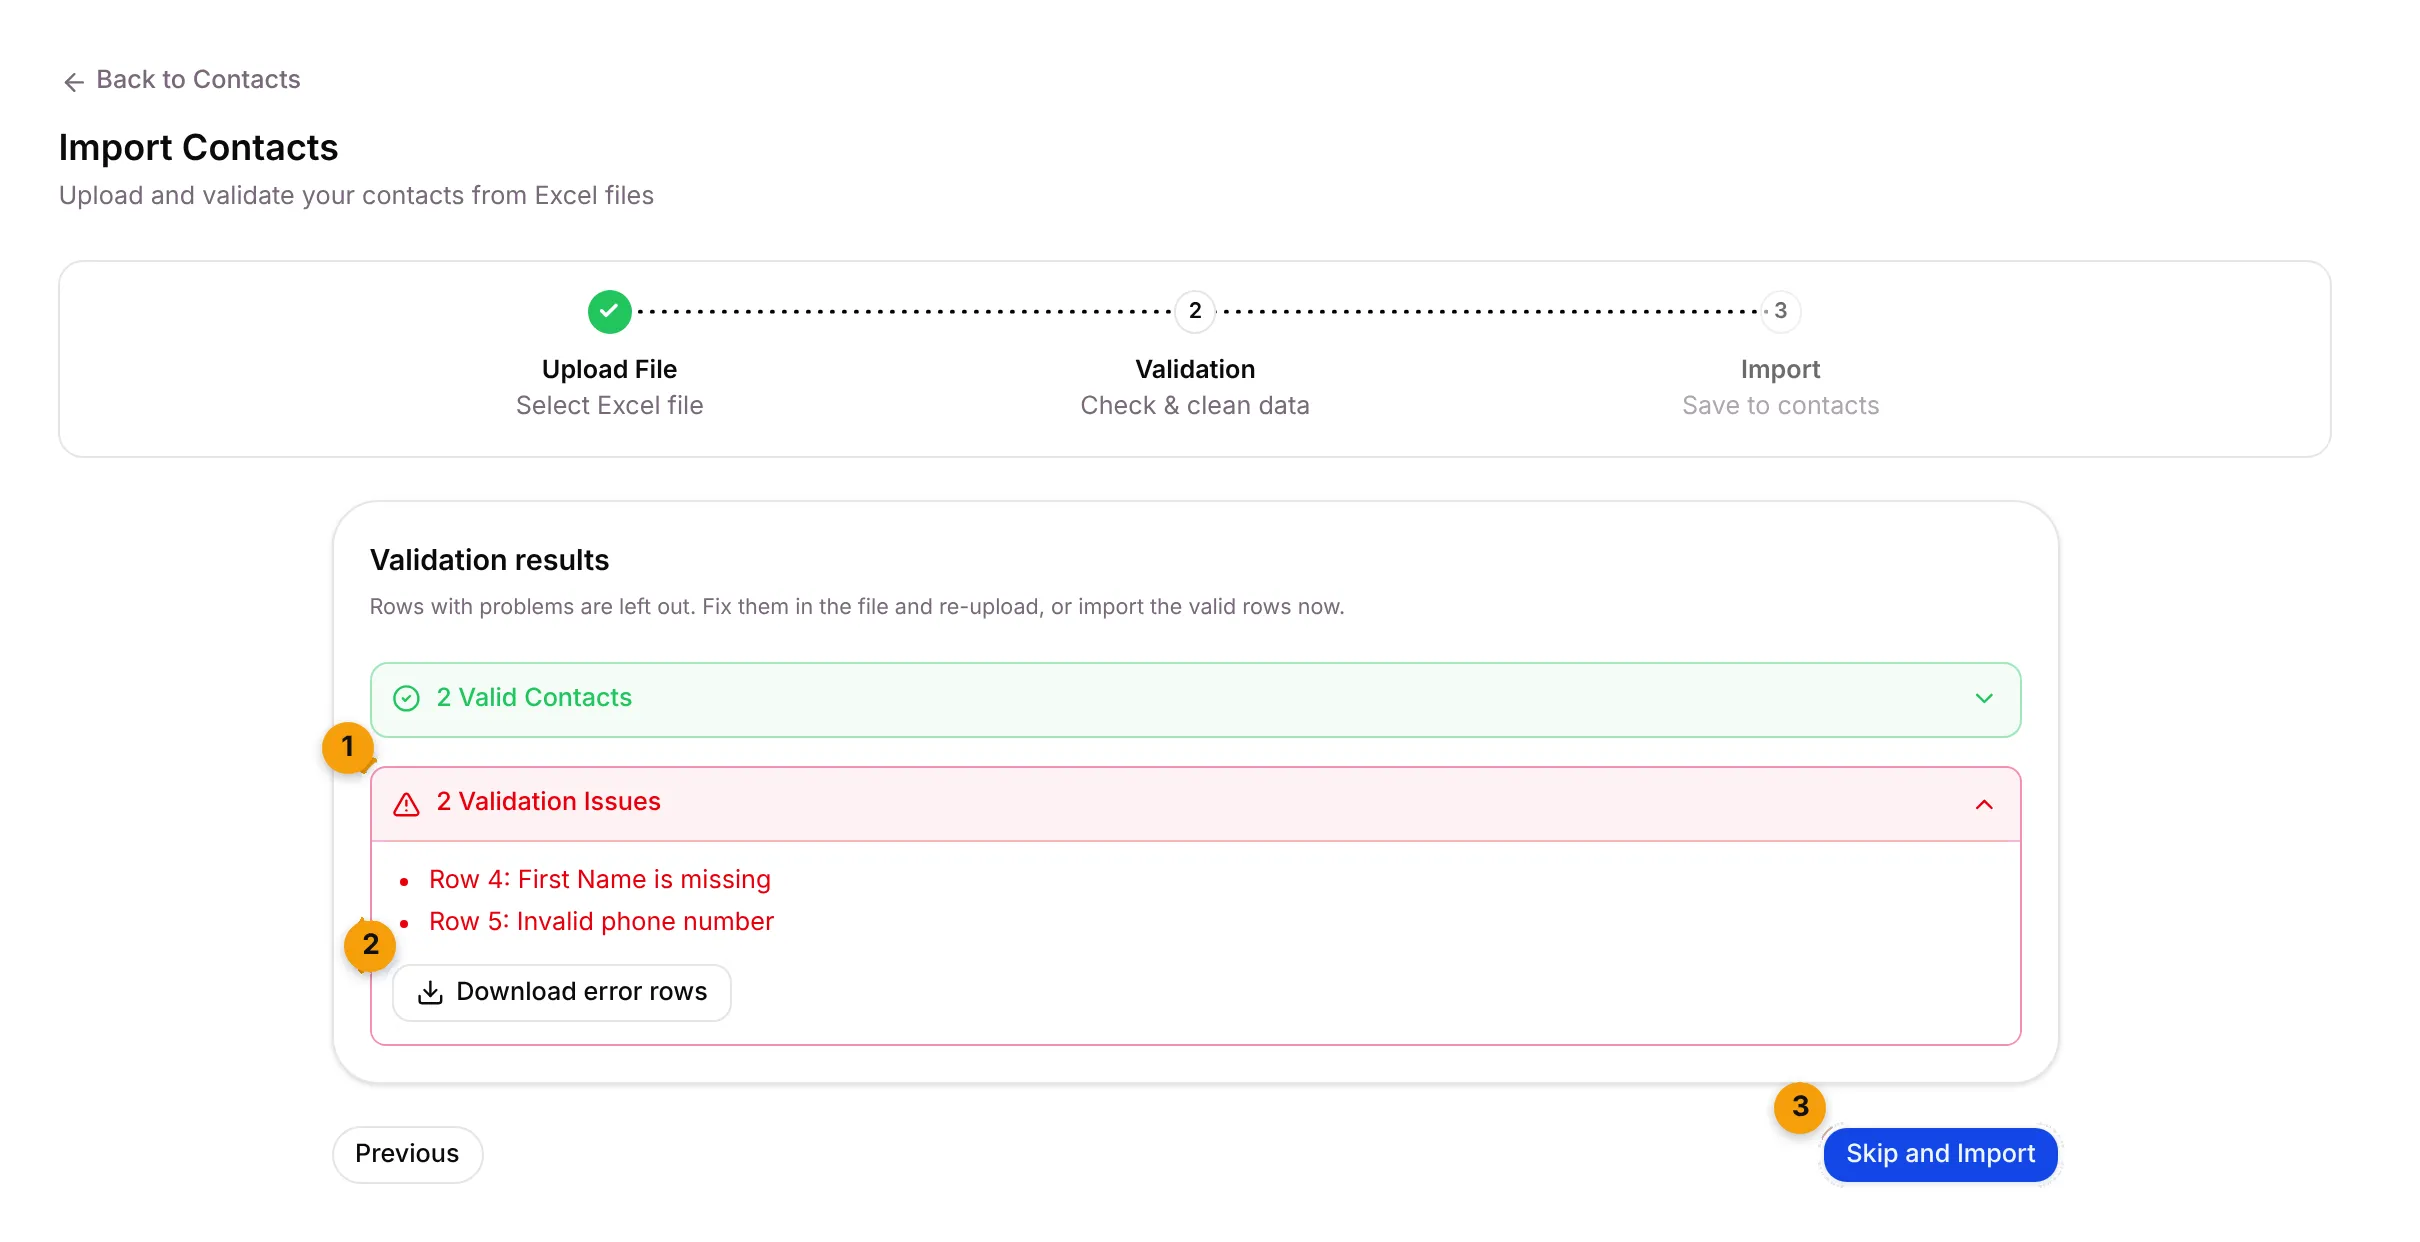Click the Upload File step label

click(609, 369)
